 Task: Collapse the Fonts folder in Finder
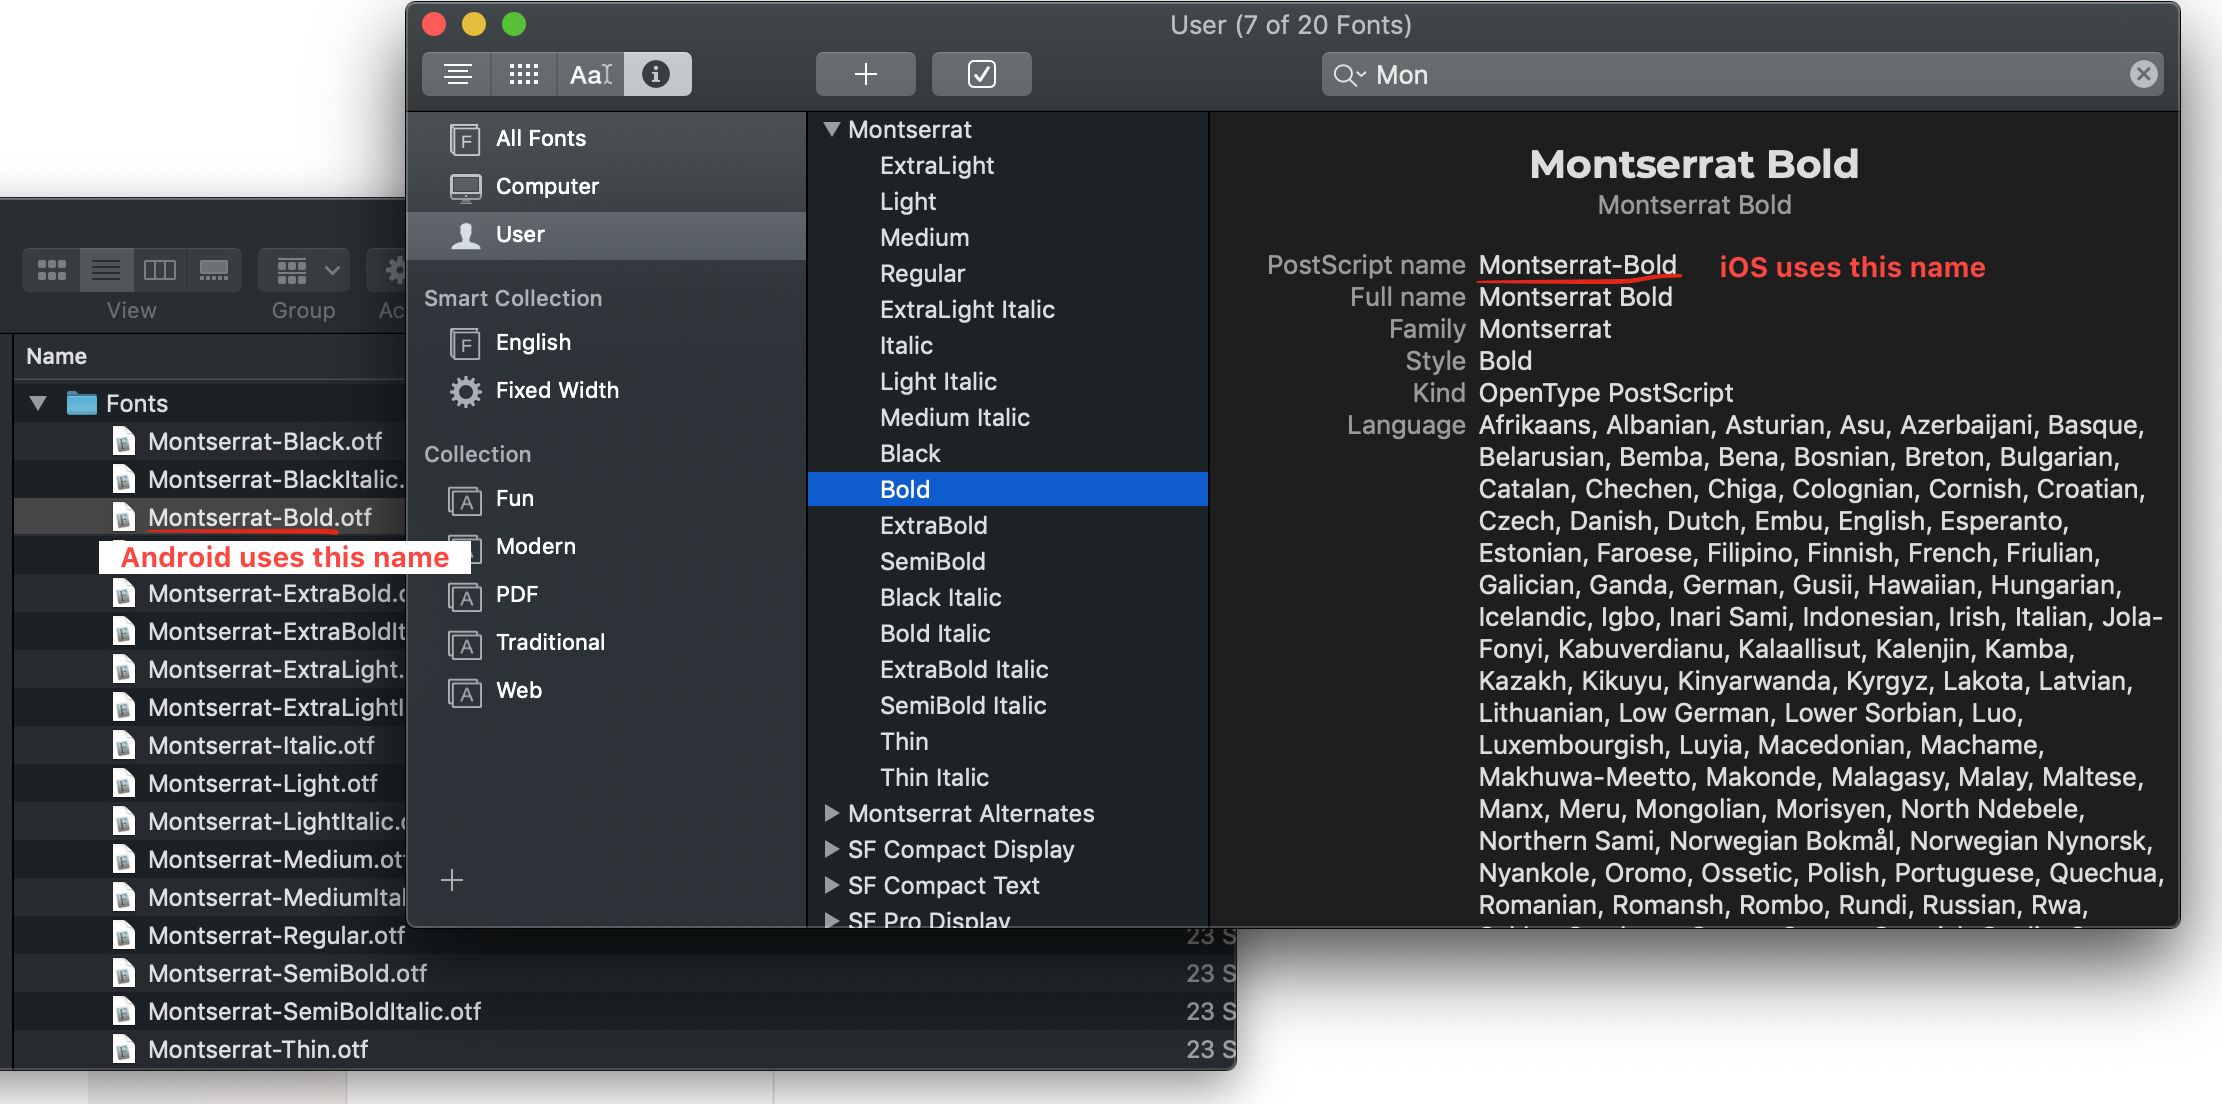point(38,404)
